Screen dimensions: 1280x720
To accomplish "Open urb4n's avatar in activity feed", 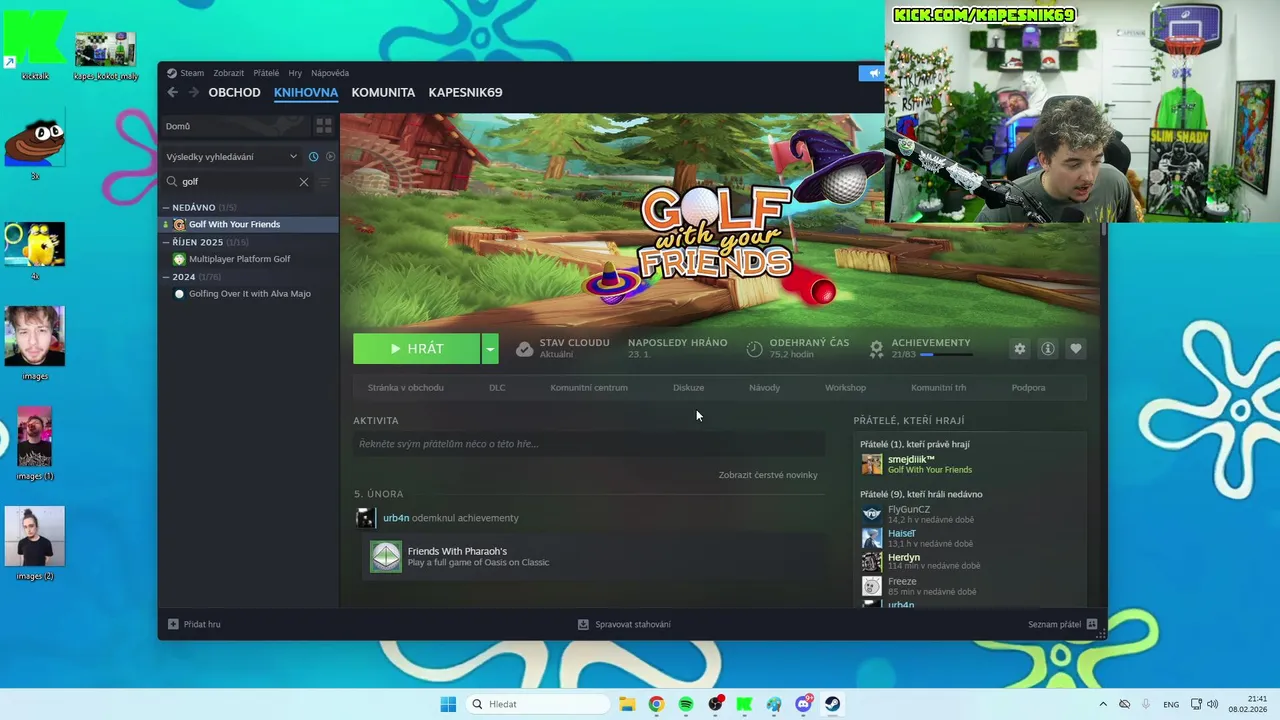I will click(x=366, y=518).
